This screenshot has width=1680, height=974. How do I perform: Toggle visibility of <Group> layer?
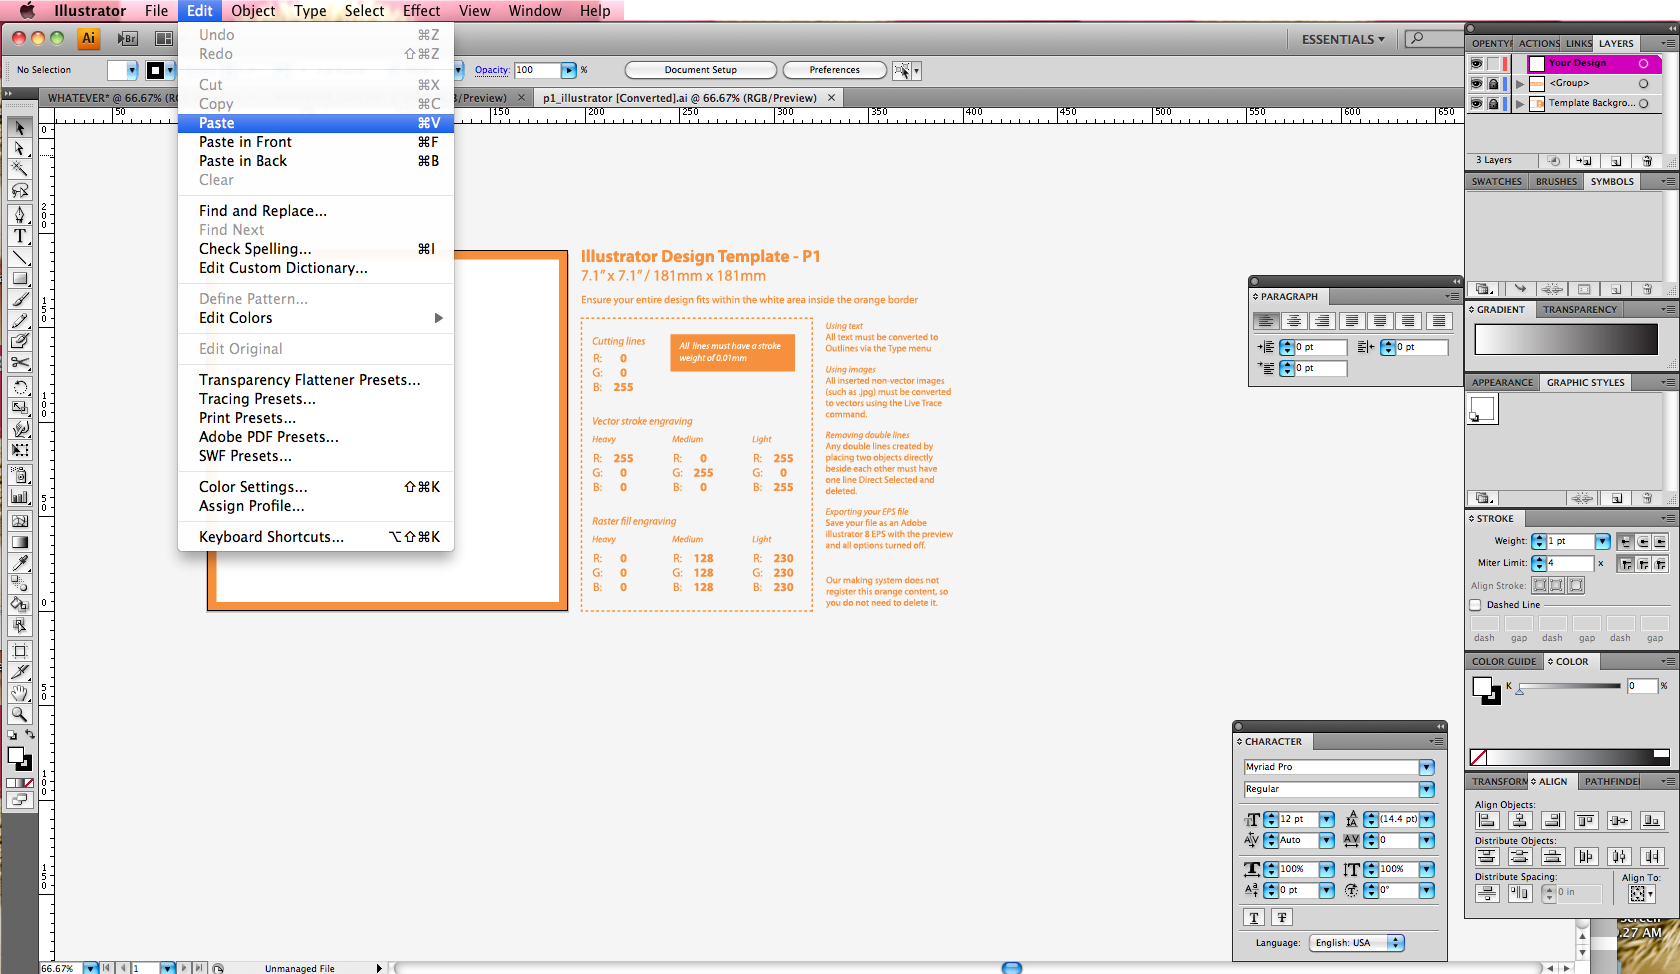(1476, 83)
